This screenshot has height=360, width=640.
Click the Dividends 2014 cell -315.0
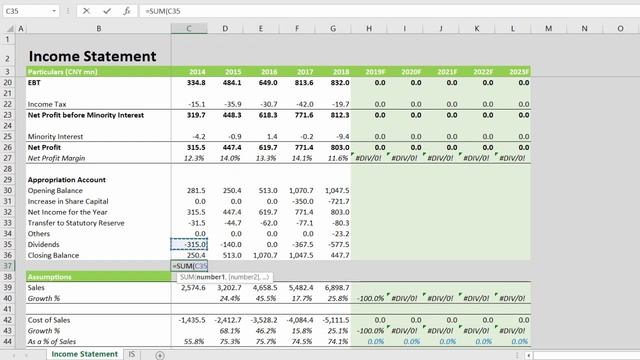tap(189, 244)
